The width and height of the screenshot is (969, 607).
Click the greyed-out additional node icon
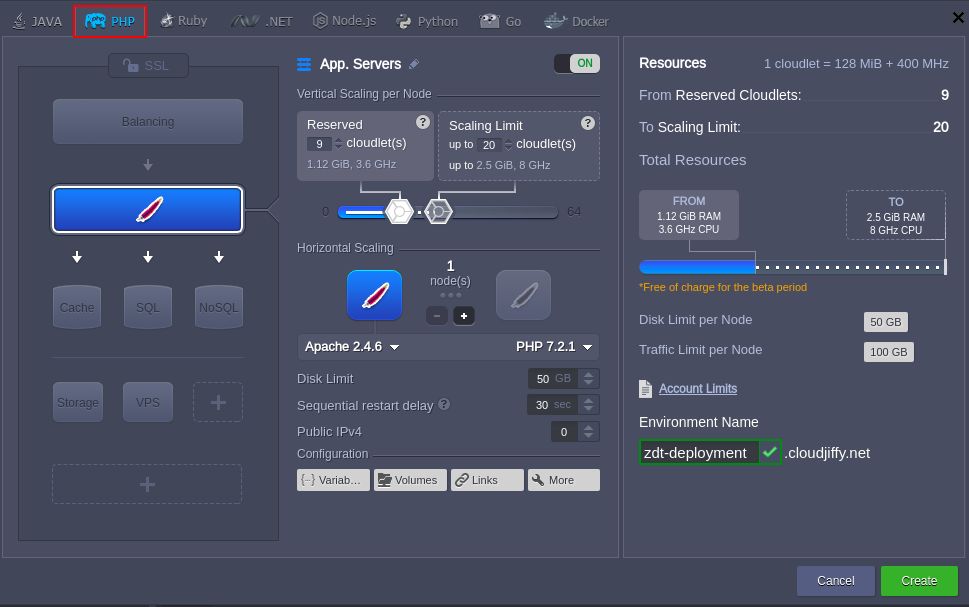coord(523,295)
